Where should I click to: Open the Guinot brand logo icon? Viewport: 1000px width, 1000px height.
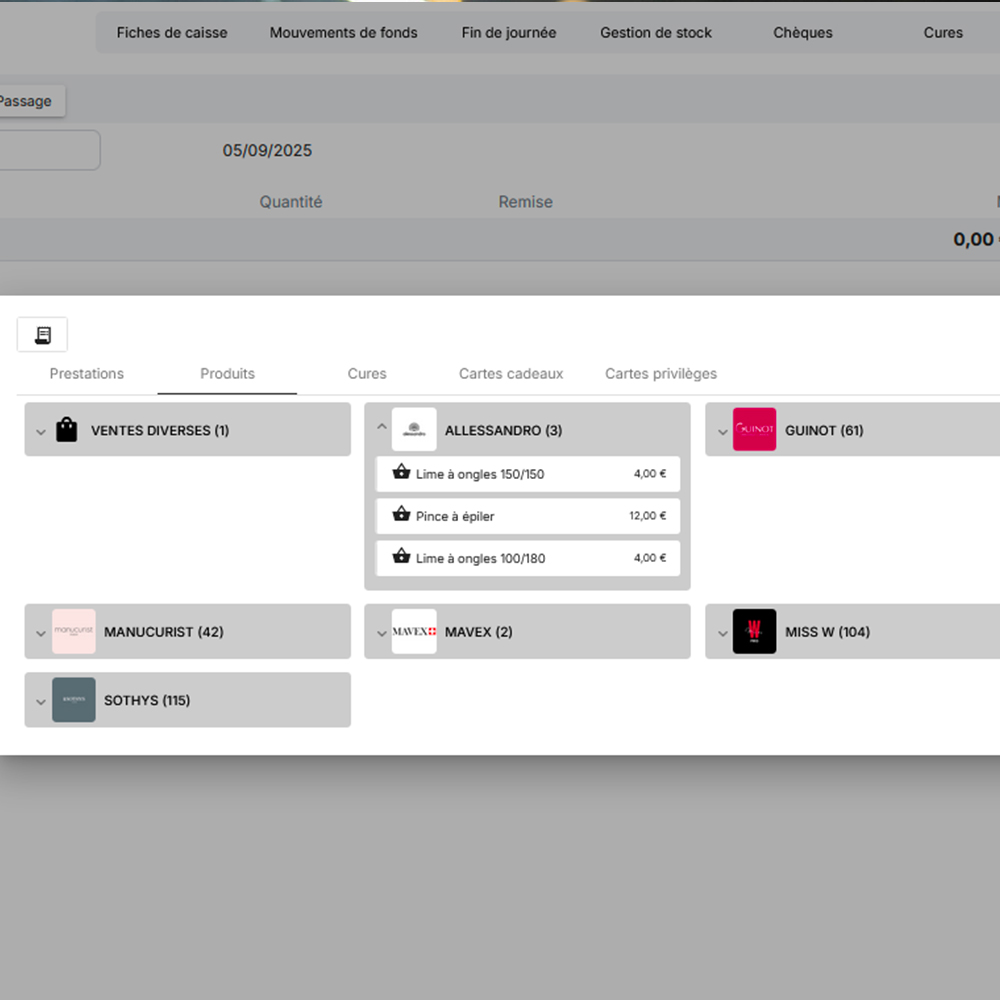pyautogui.click(x=755, y=430)
